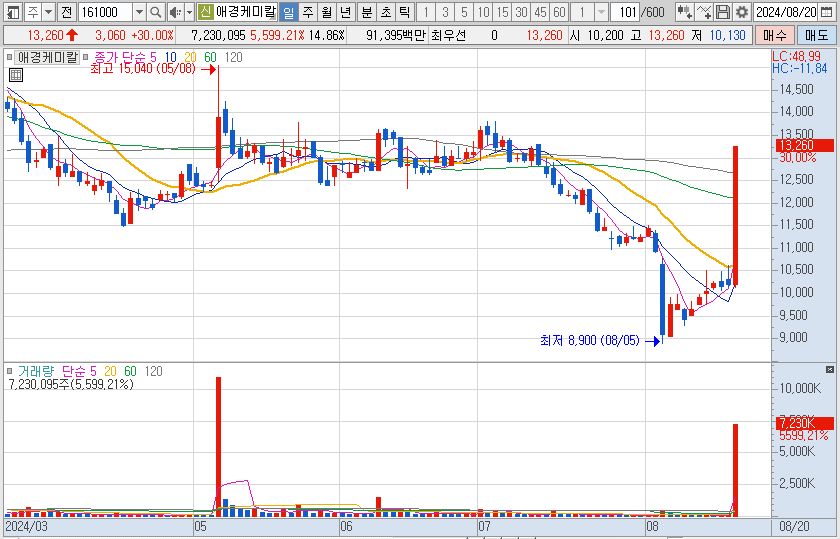Click the LC:48.99 indicator text
The width and height of the screenshot is (840, 539).
[796, 57]
